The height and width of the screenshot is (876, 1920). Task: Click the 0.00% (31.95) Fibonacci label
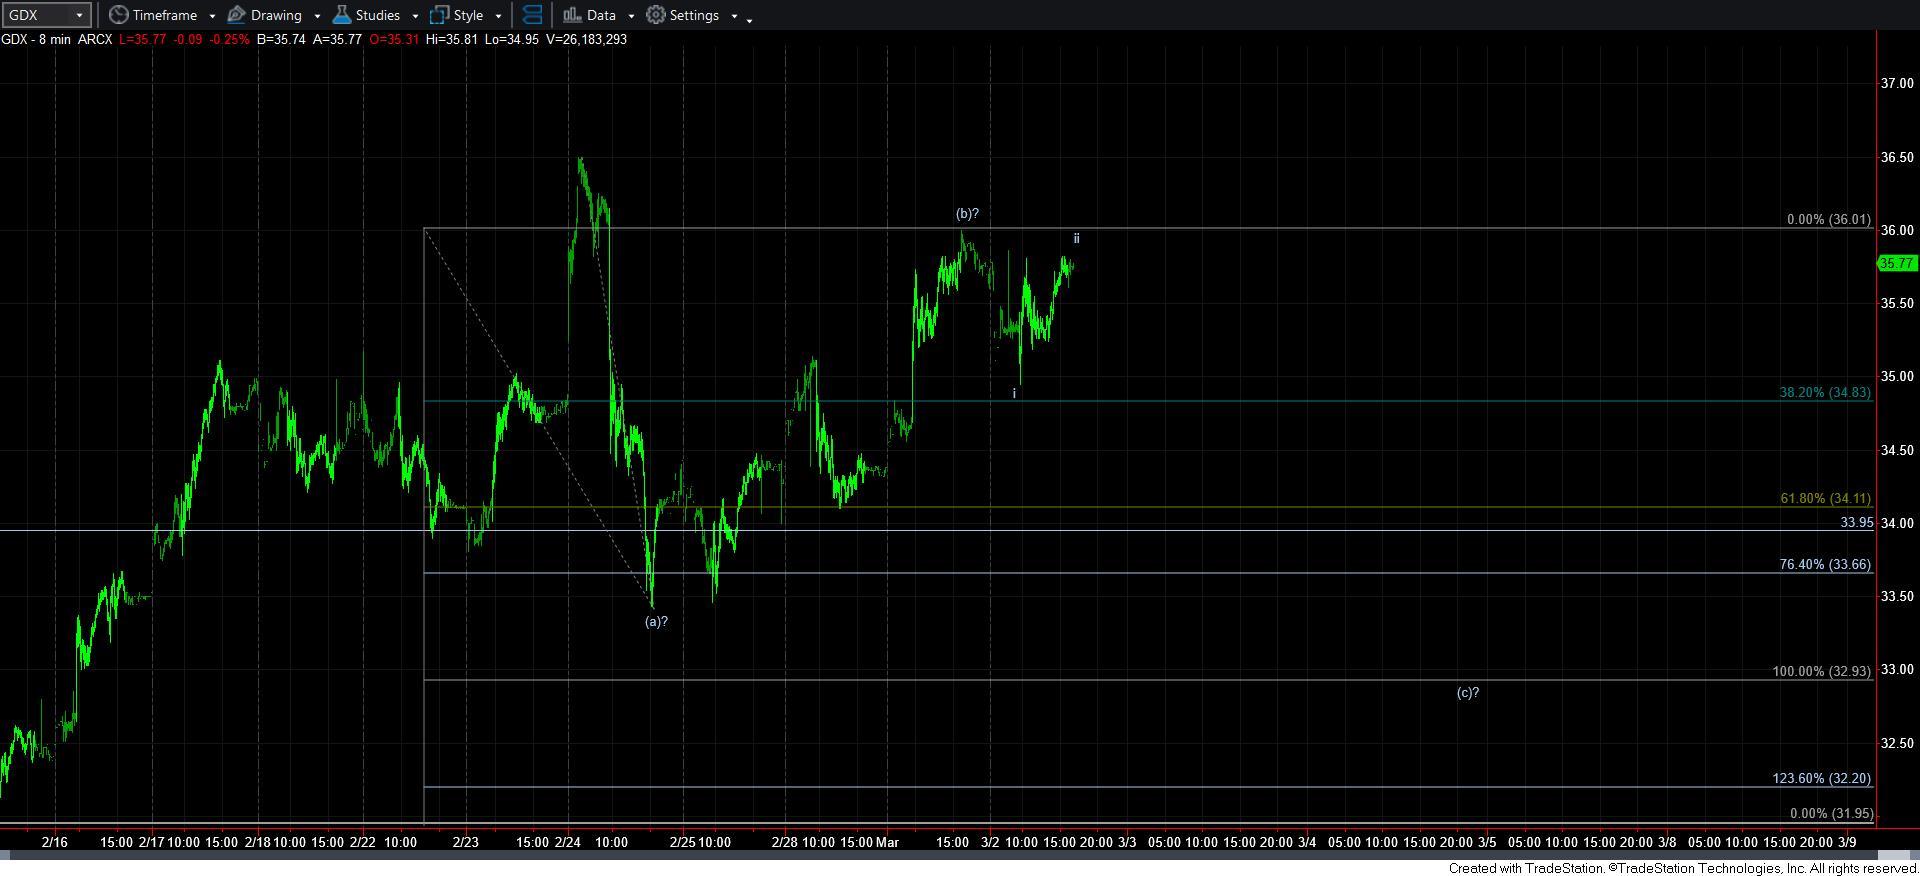1831,813
